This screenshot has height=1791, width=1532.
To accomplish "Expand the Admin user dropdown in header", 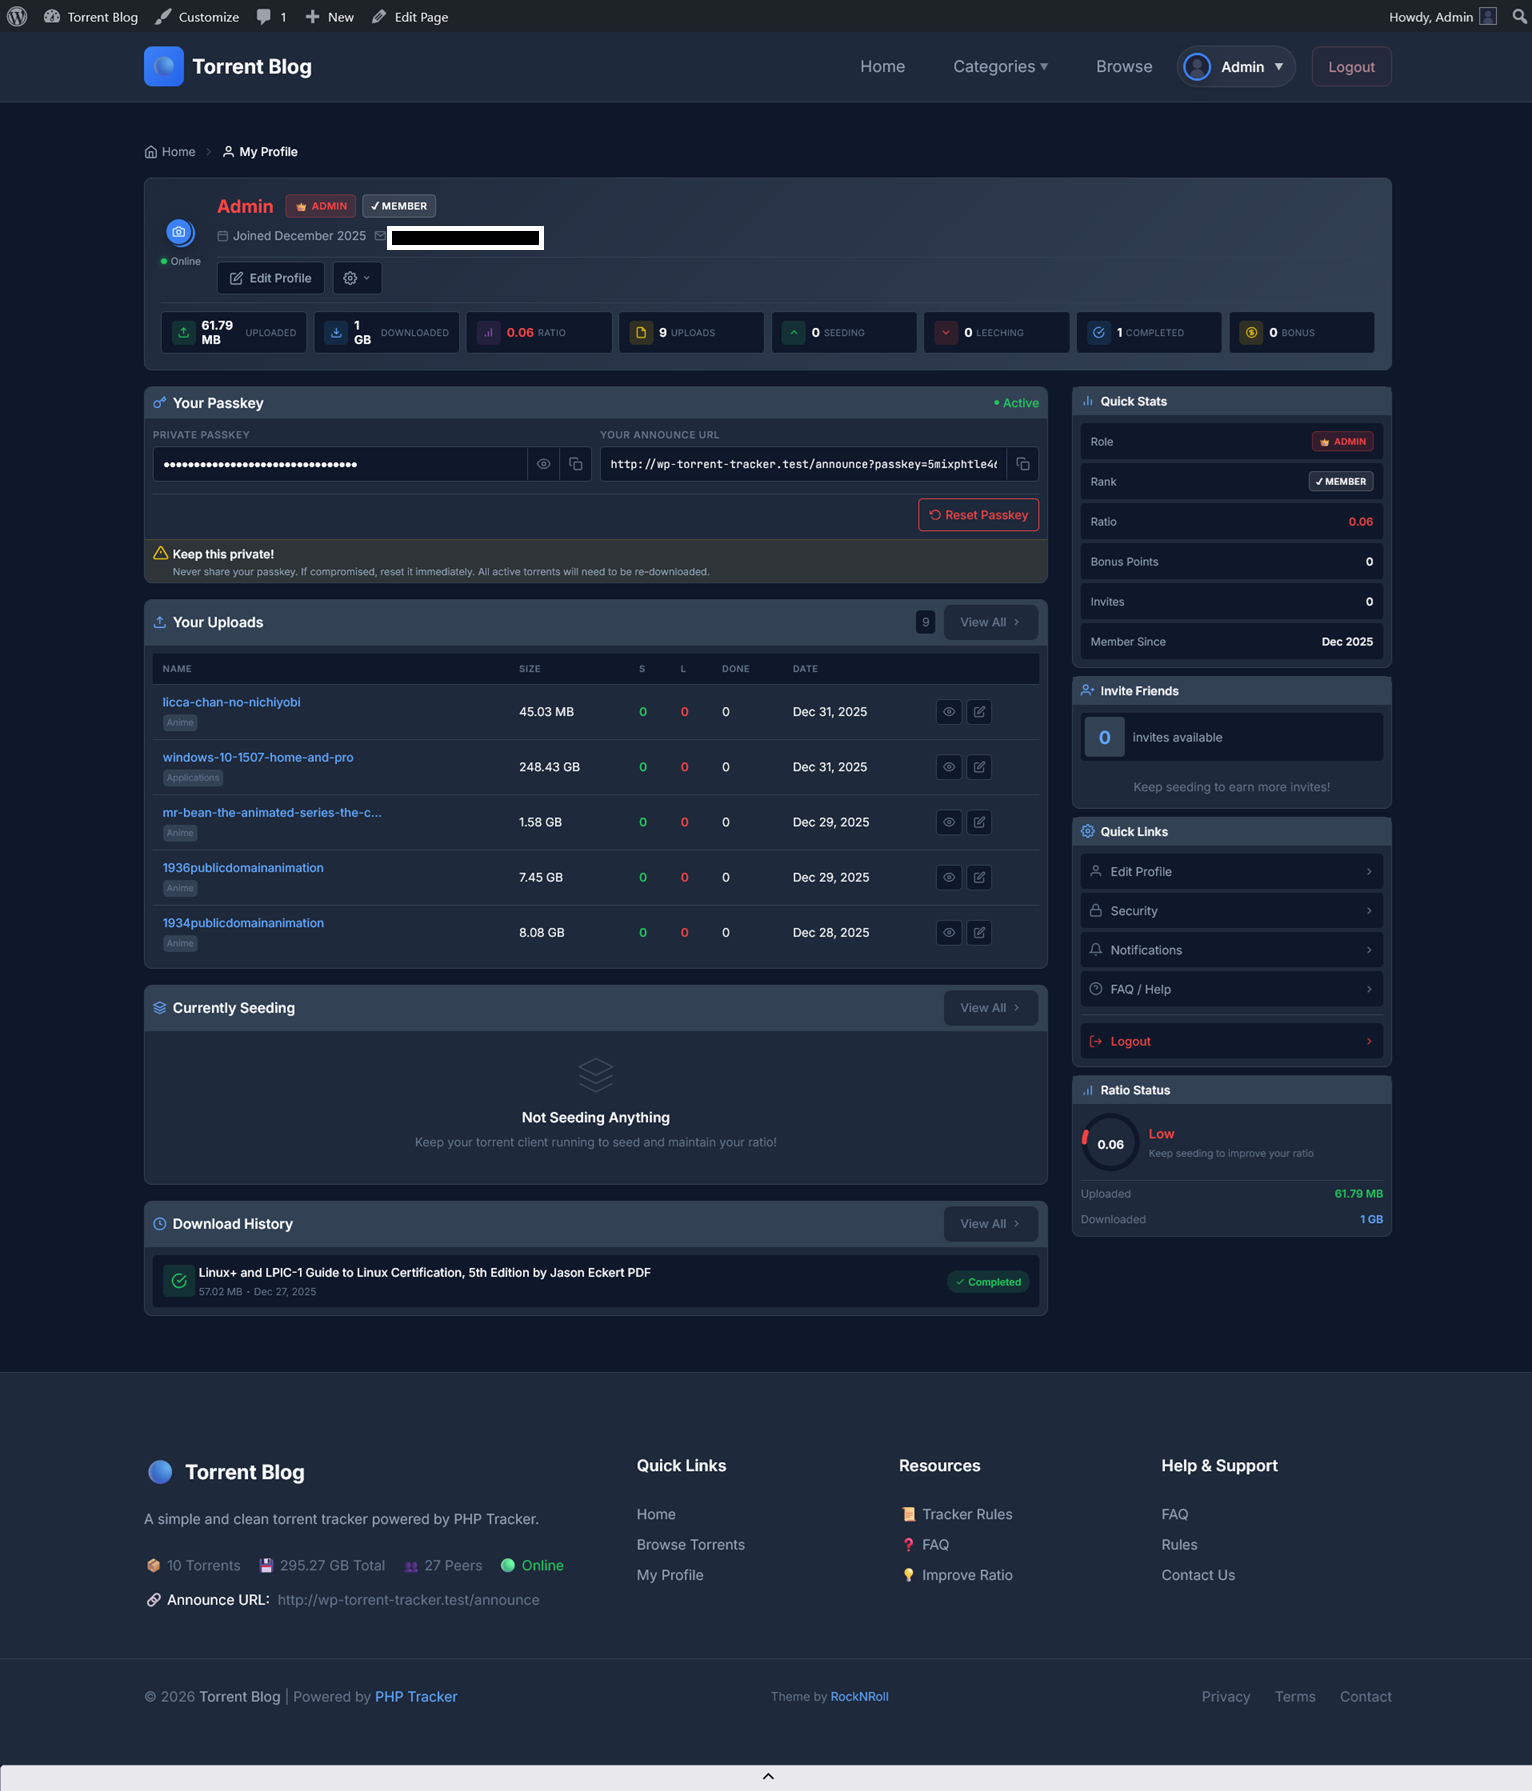I will [x=1236, y=66].
